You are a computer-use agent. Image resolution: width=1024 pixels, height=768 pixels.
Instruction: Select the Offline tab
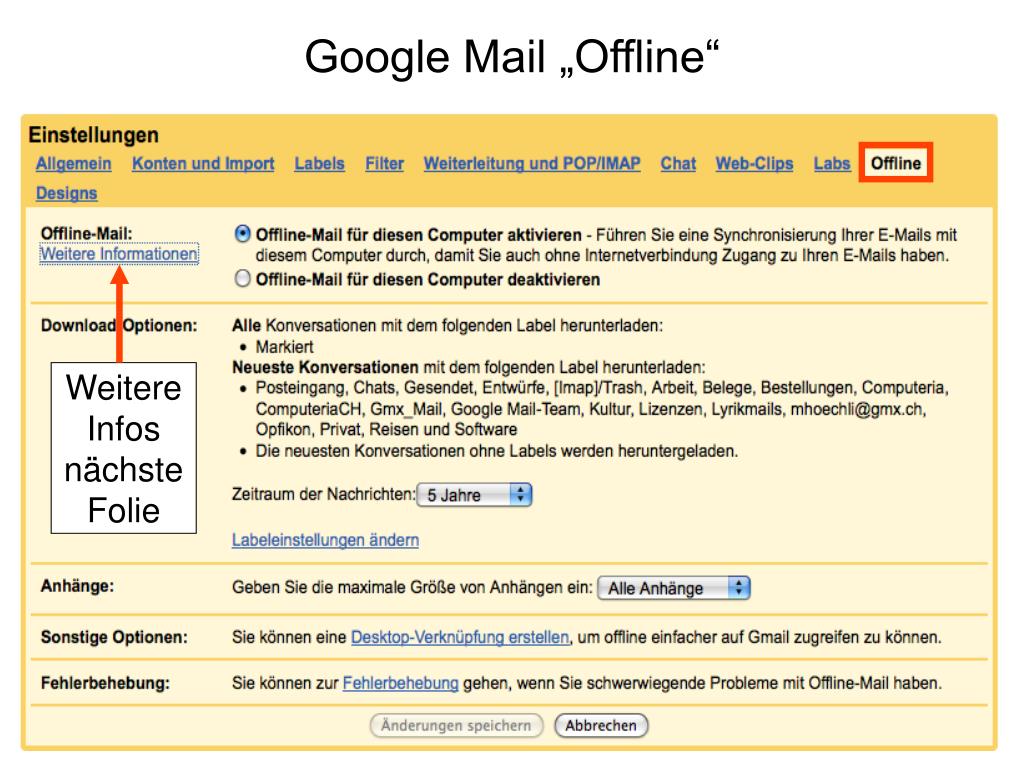(x=895, y=163)
